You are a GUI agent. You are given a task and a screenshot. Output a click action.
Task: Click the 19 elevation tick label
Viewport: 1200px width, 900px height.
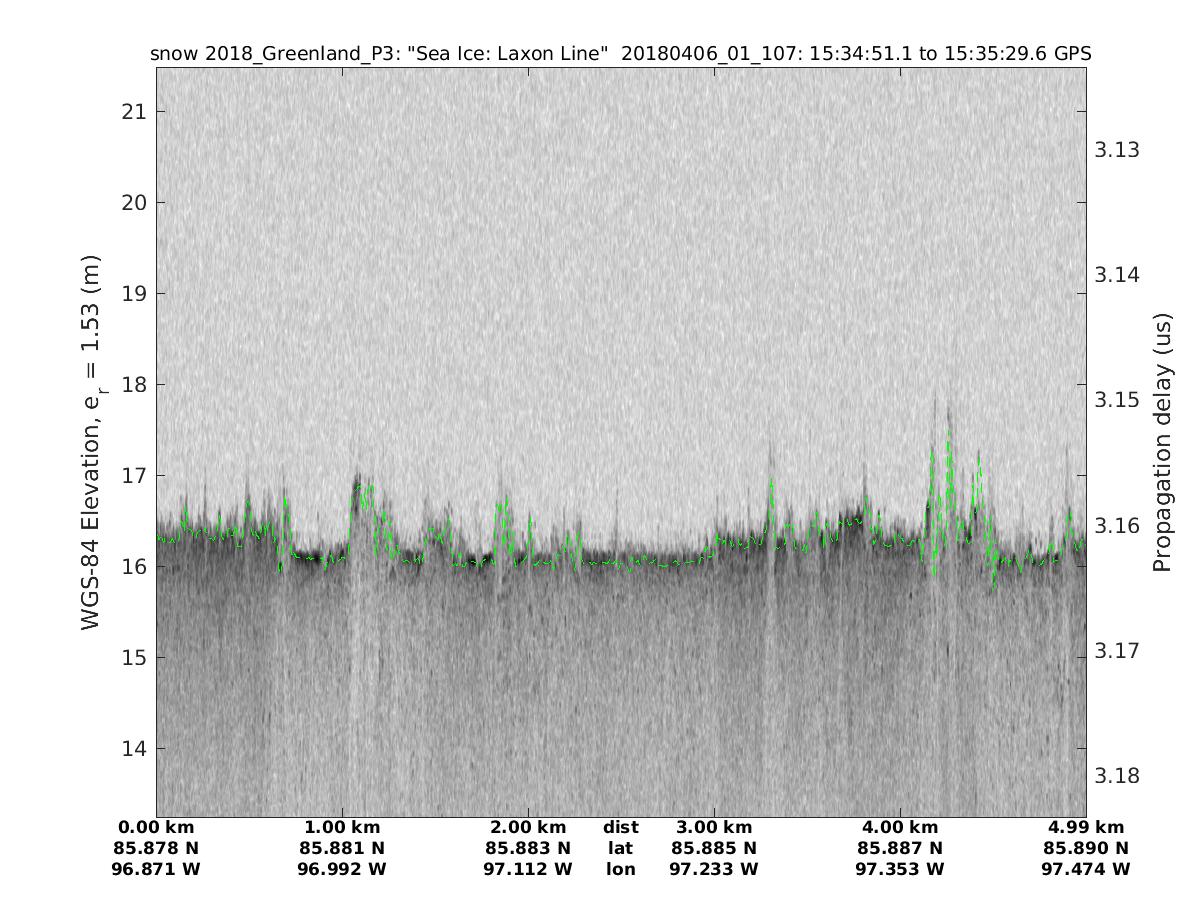(133, 294)
